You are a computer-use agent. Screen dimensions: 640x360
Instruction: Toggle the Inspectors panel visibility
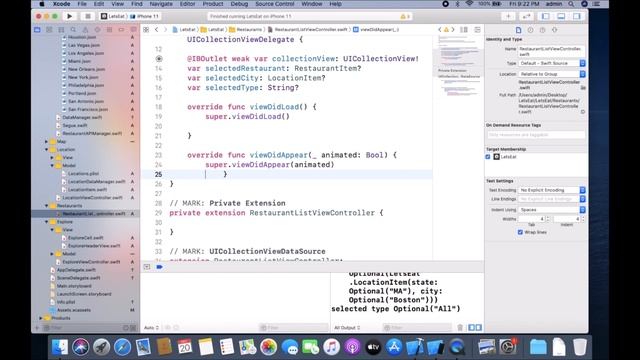(x=577, y=16)
